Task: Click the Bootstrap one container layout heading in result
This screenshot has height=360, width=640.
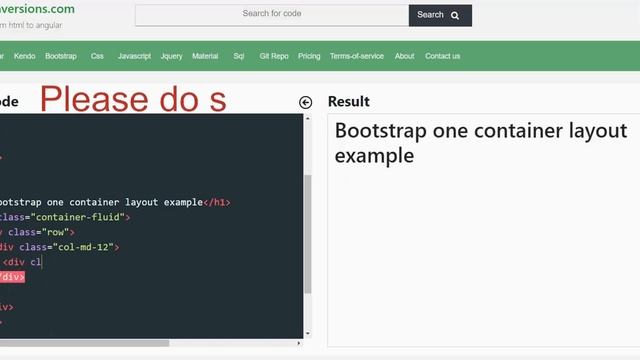Action: [x=481, y=143]
